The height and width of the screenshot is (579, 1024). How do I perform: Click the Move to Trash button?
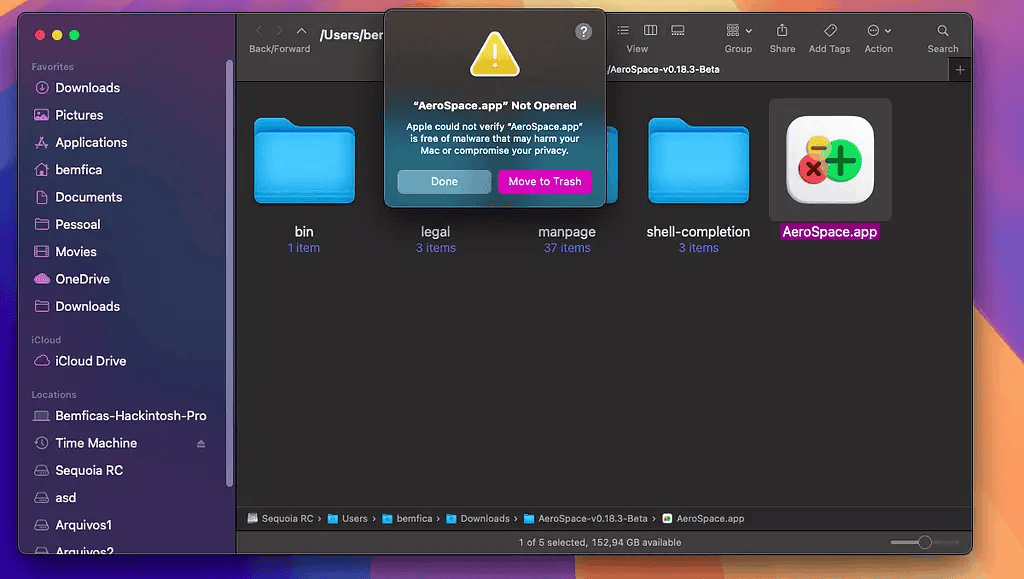545,182
